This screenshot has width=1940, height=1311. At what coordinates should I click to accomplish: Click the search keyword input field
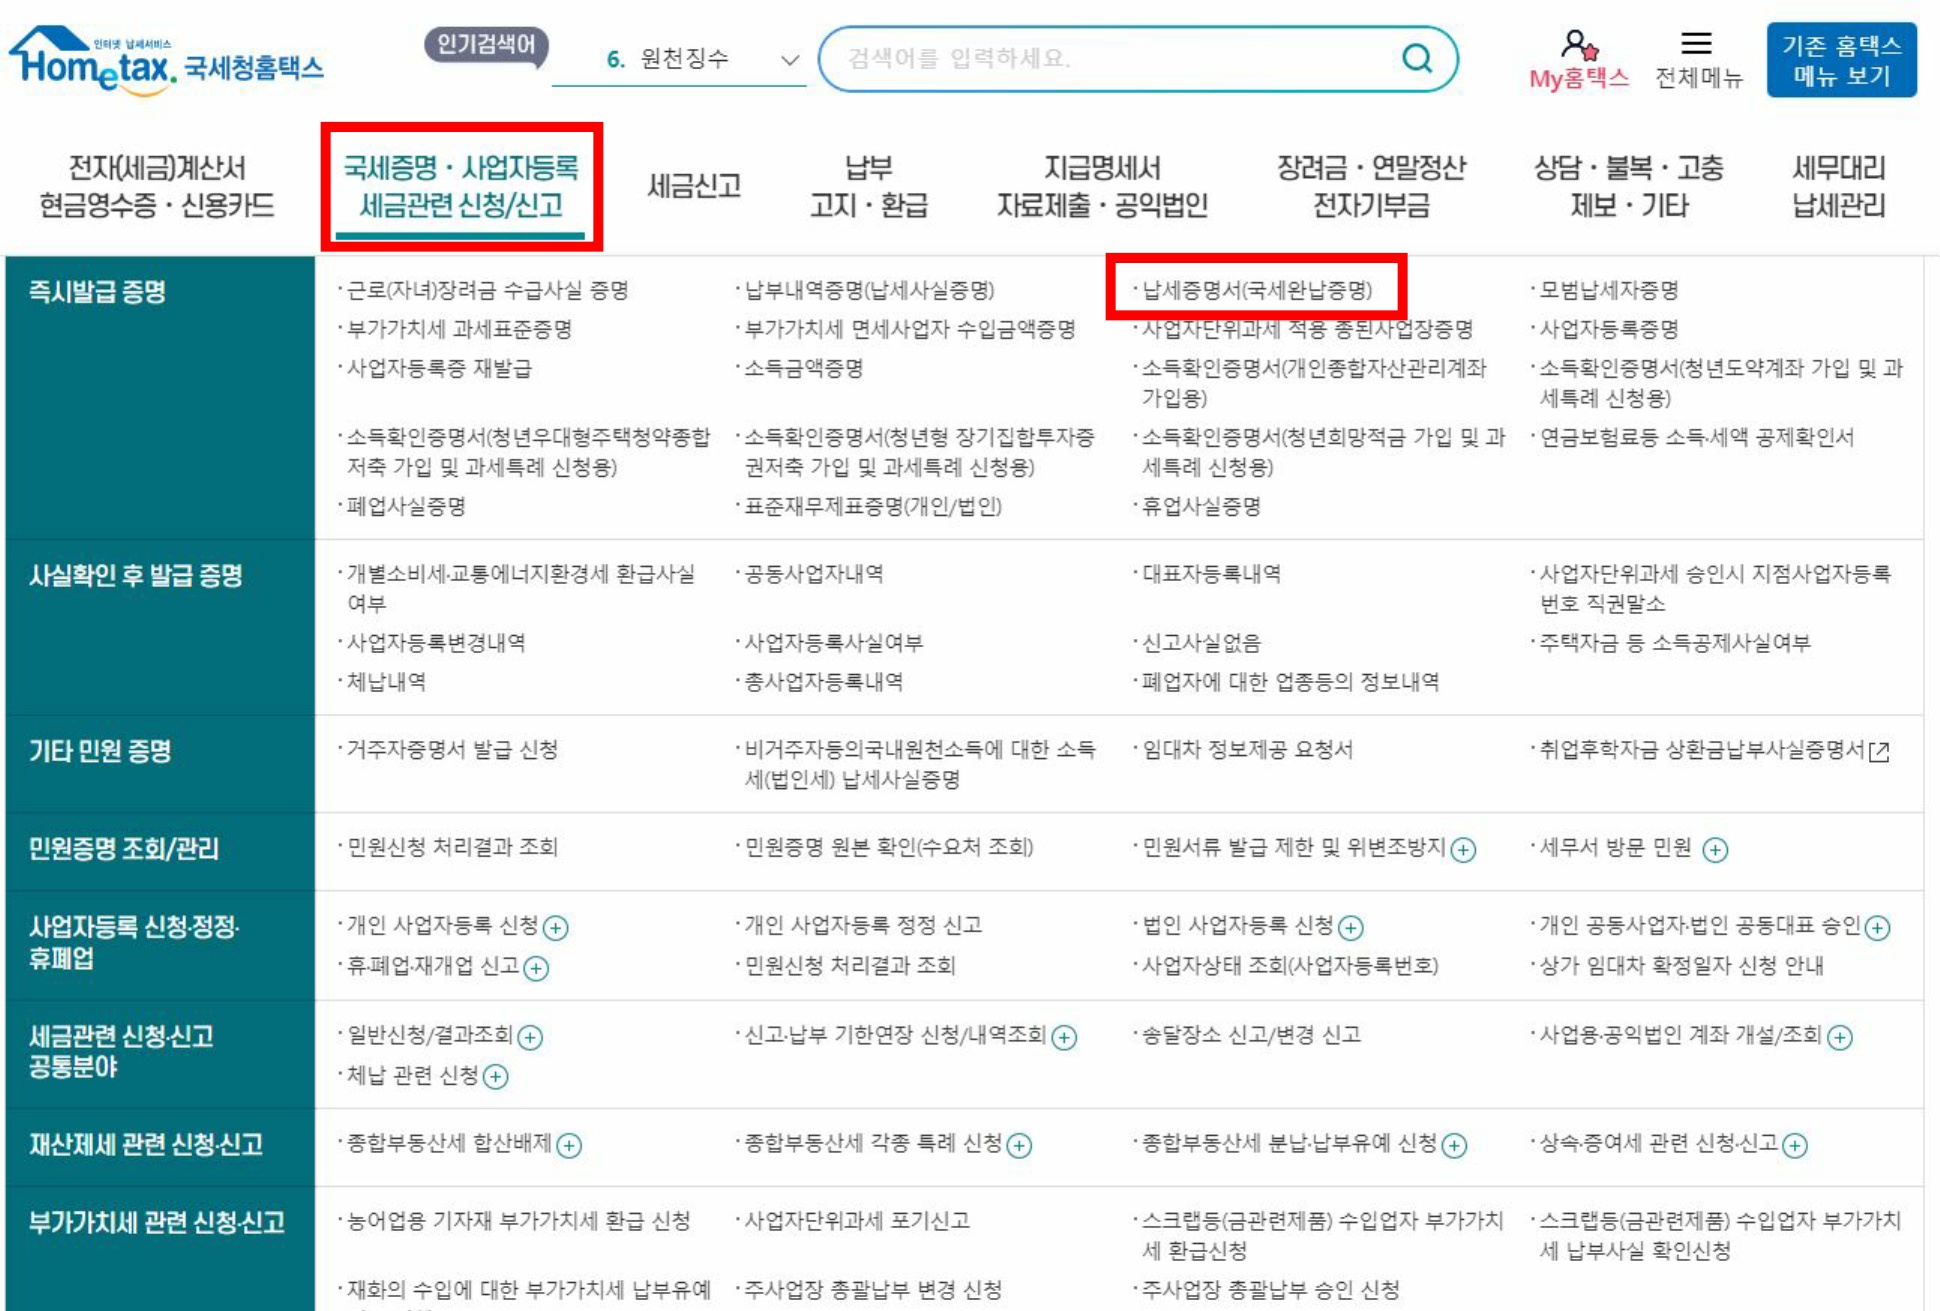tap(1110, 58)
